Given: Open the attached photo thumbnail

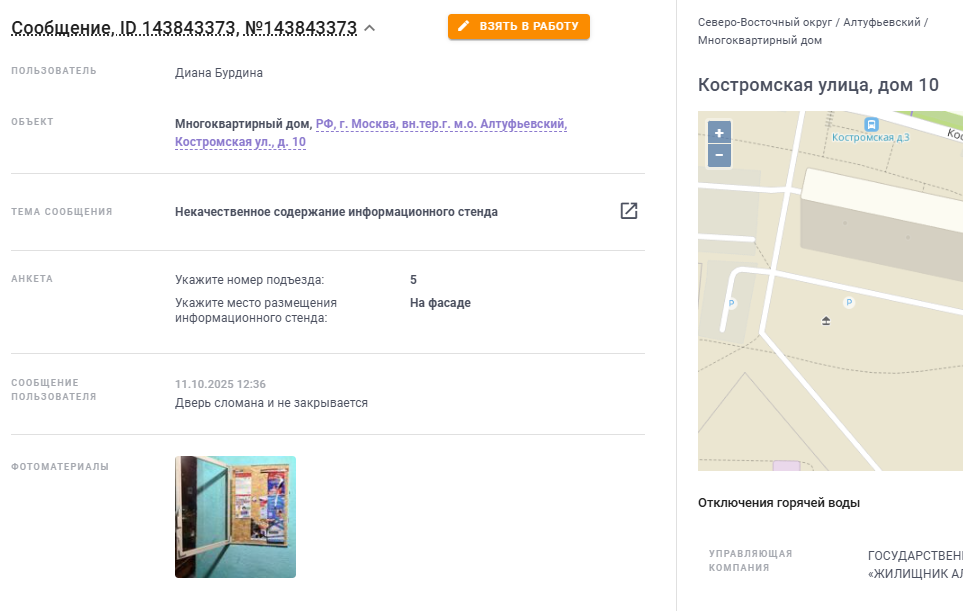Looking at the screenshot, I should [235, 517].
